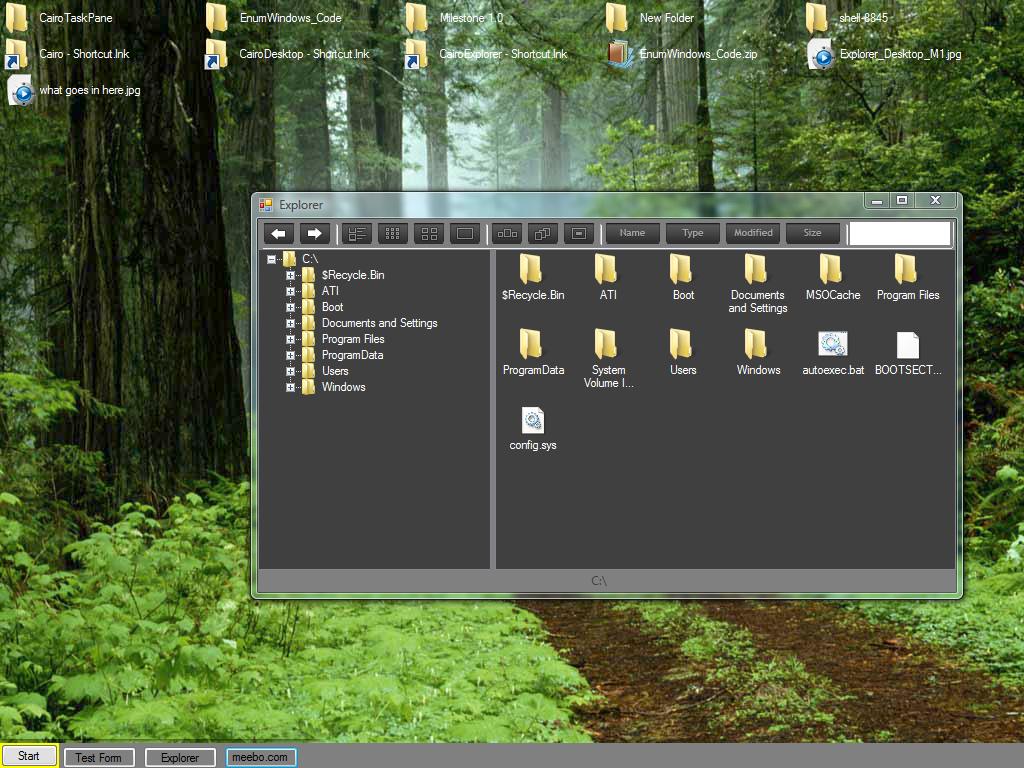Select the small icons grid view
1024x768 pixels.
point(392,233)
